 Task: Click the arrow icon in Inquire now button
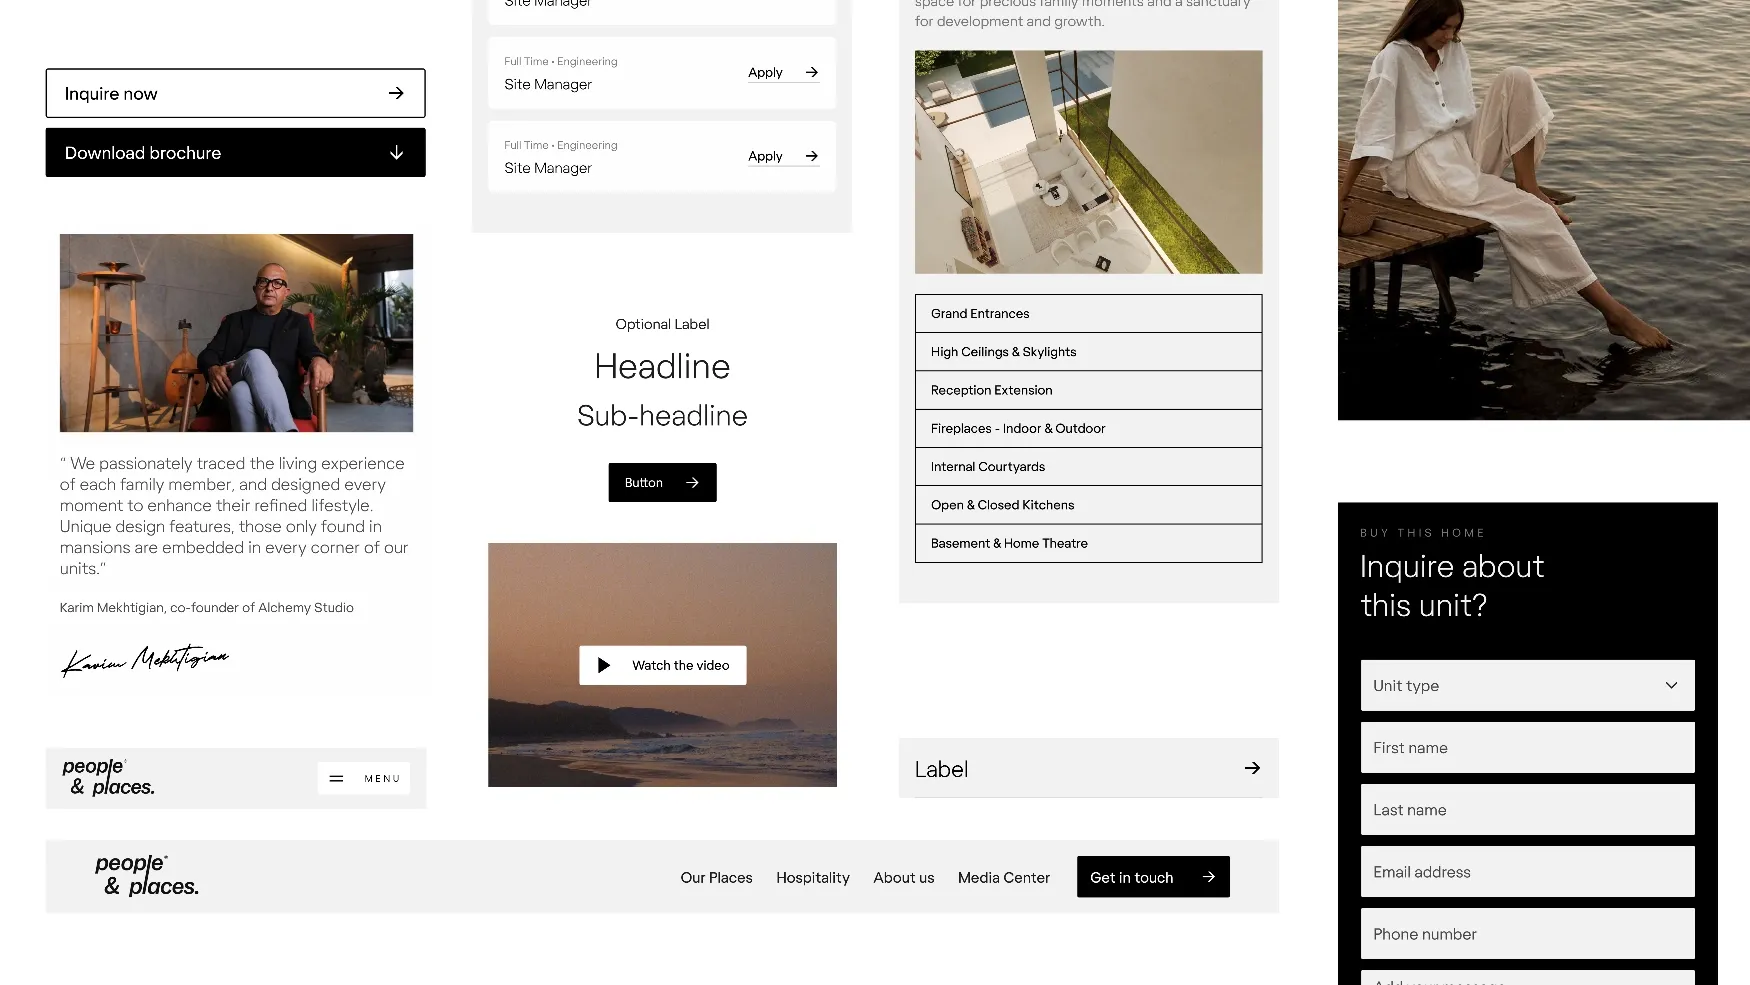[396, 93]
